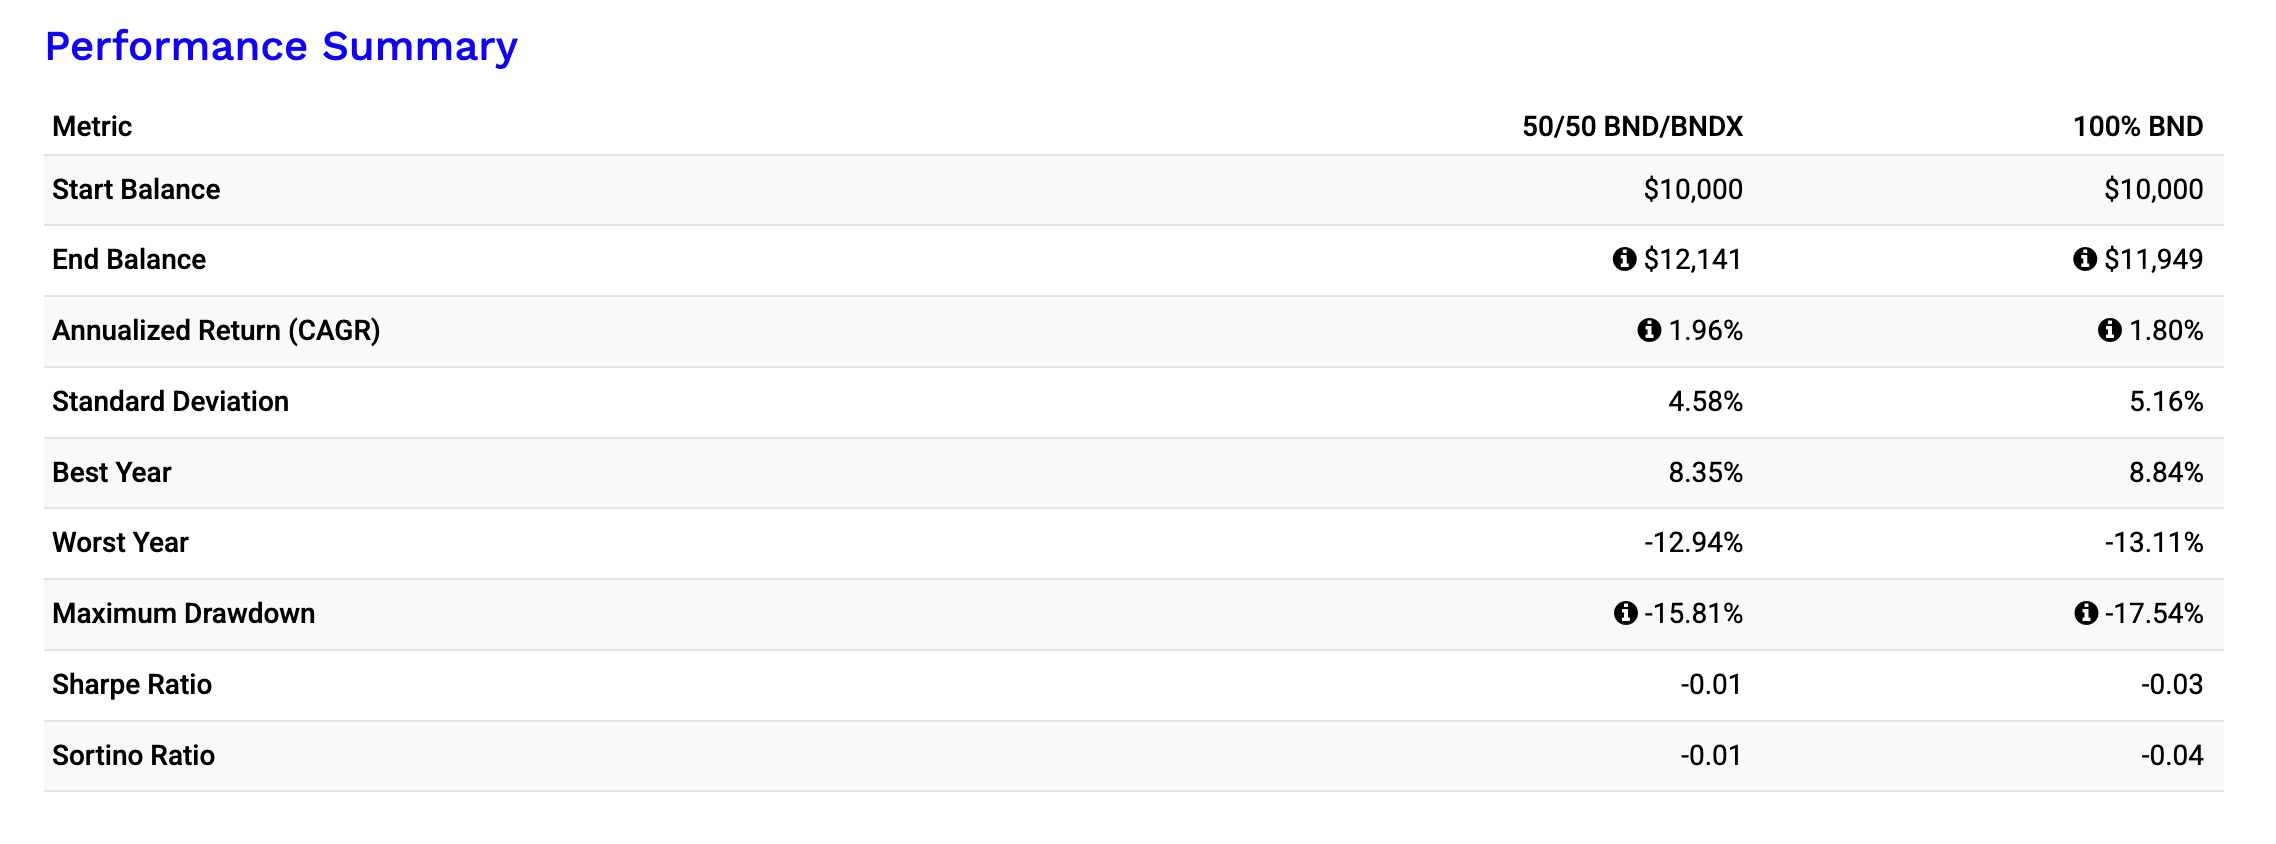Click the Worst Year row label
The height and width of the screenshot is (844, 2276).
(120, 543)
